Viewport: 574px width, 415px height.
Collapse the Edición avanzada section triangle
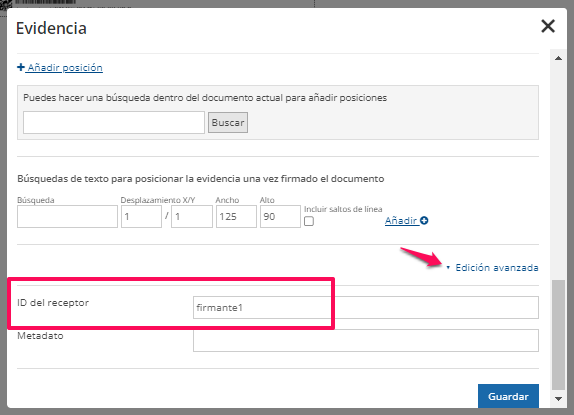tap(448, 268)
